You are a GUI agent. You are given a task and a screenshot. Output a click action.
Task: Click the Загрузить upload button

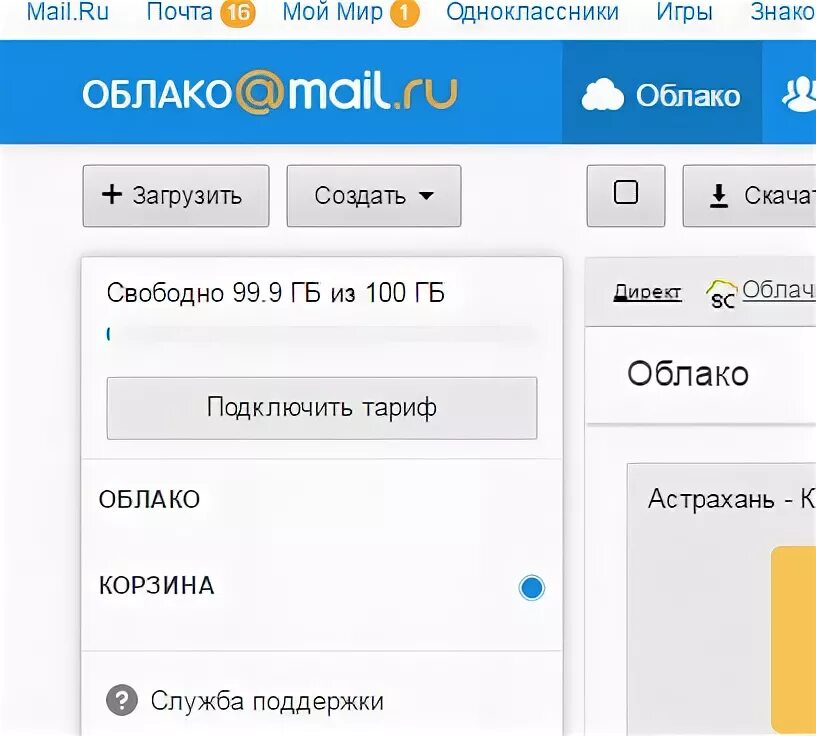coord(176,196)
